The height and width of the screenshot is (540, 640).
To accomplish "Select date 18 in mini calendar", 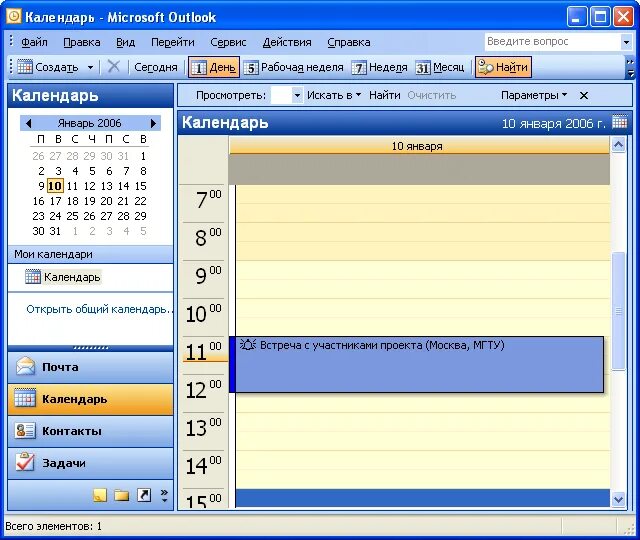I will (x=73, y=201).
